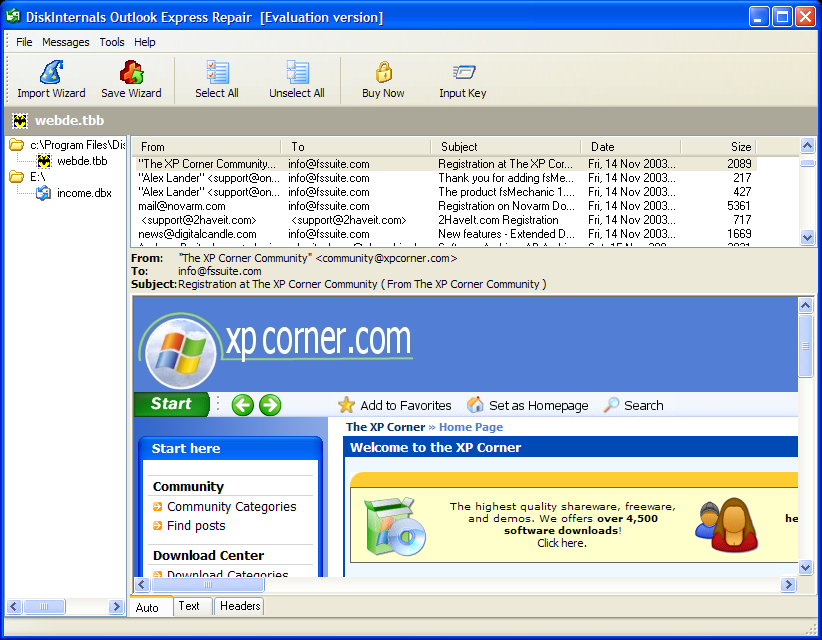Sort message list by Date column

(x=630, y=147)
